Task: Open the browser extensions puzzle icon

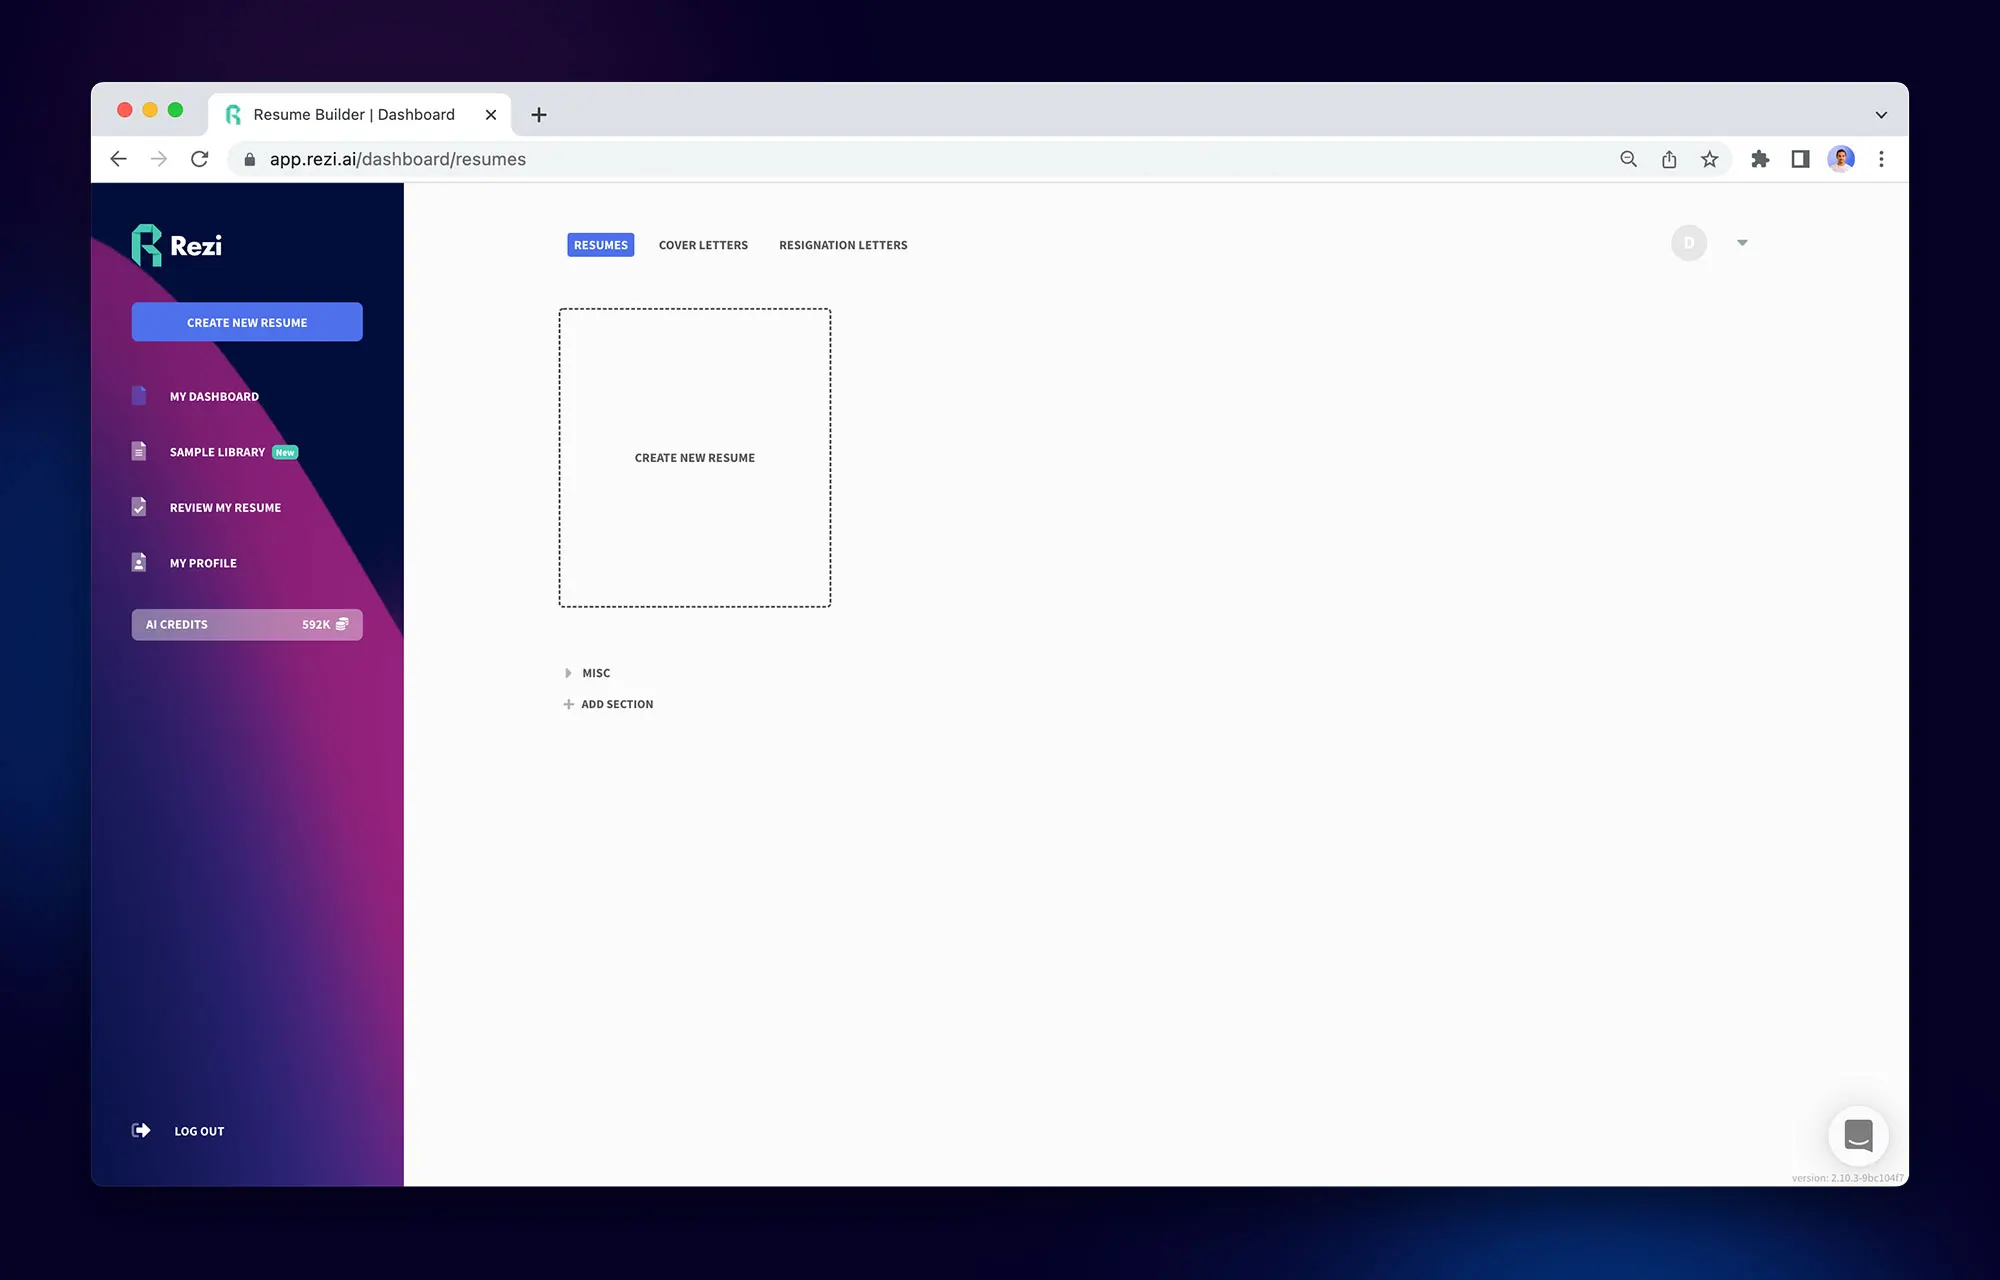Action: 1760,158
